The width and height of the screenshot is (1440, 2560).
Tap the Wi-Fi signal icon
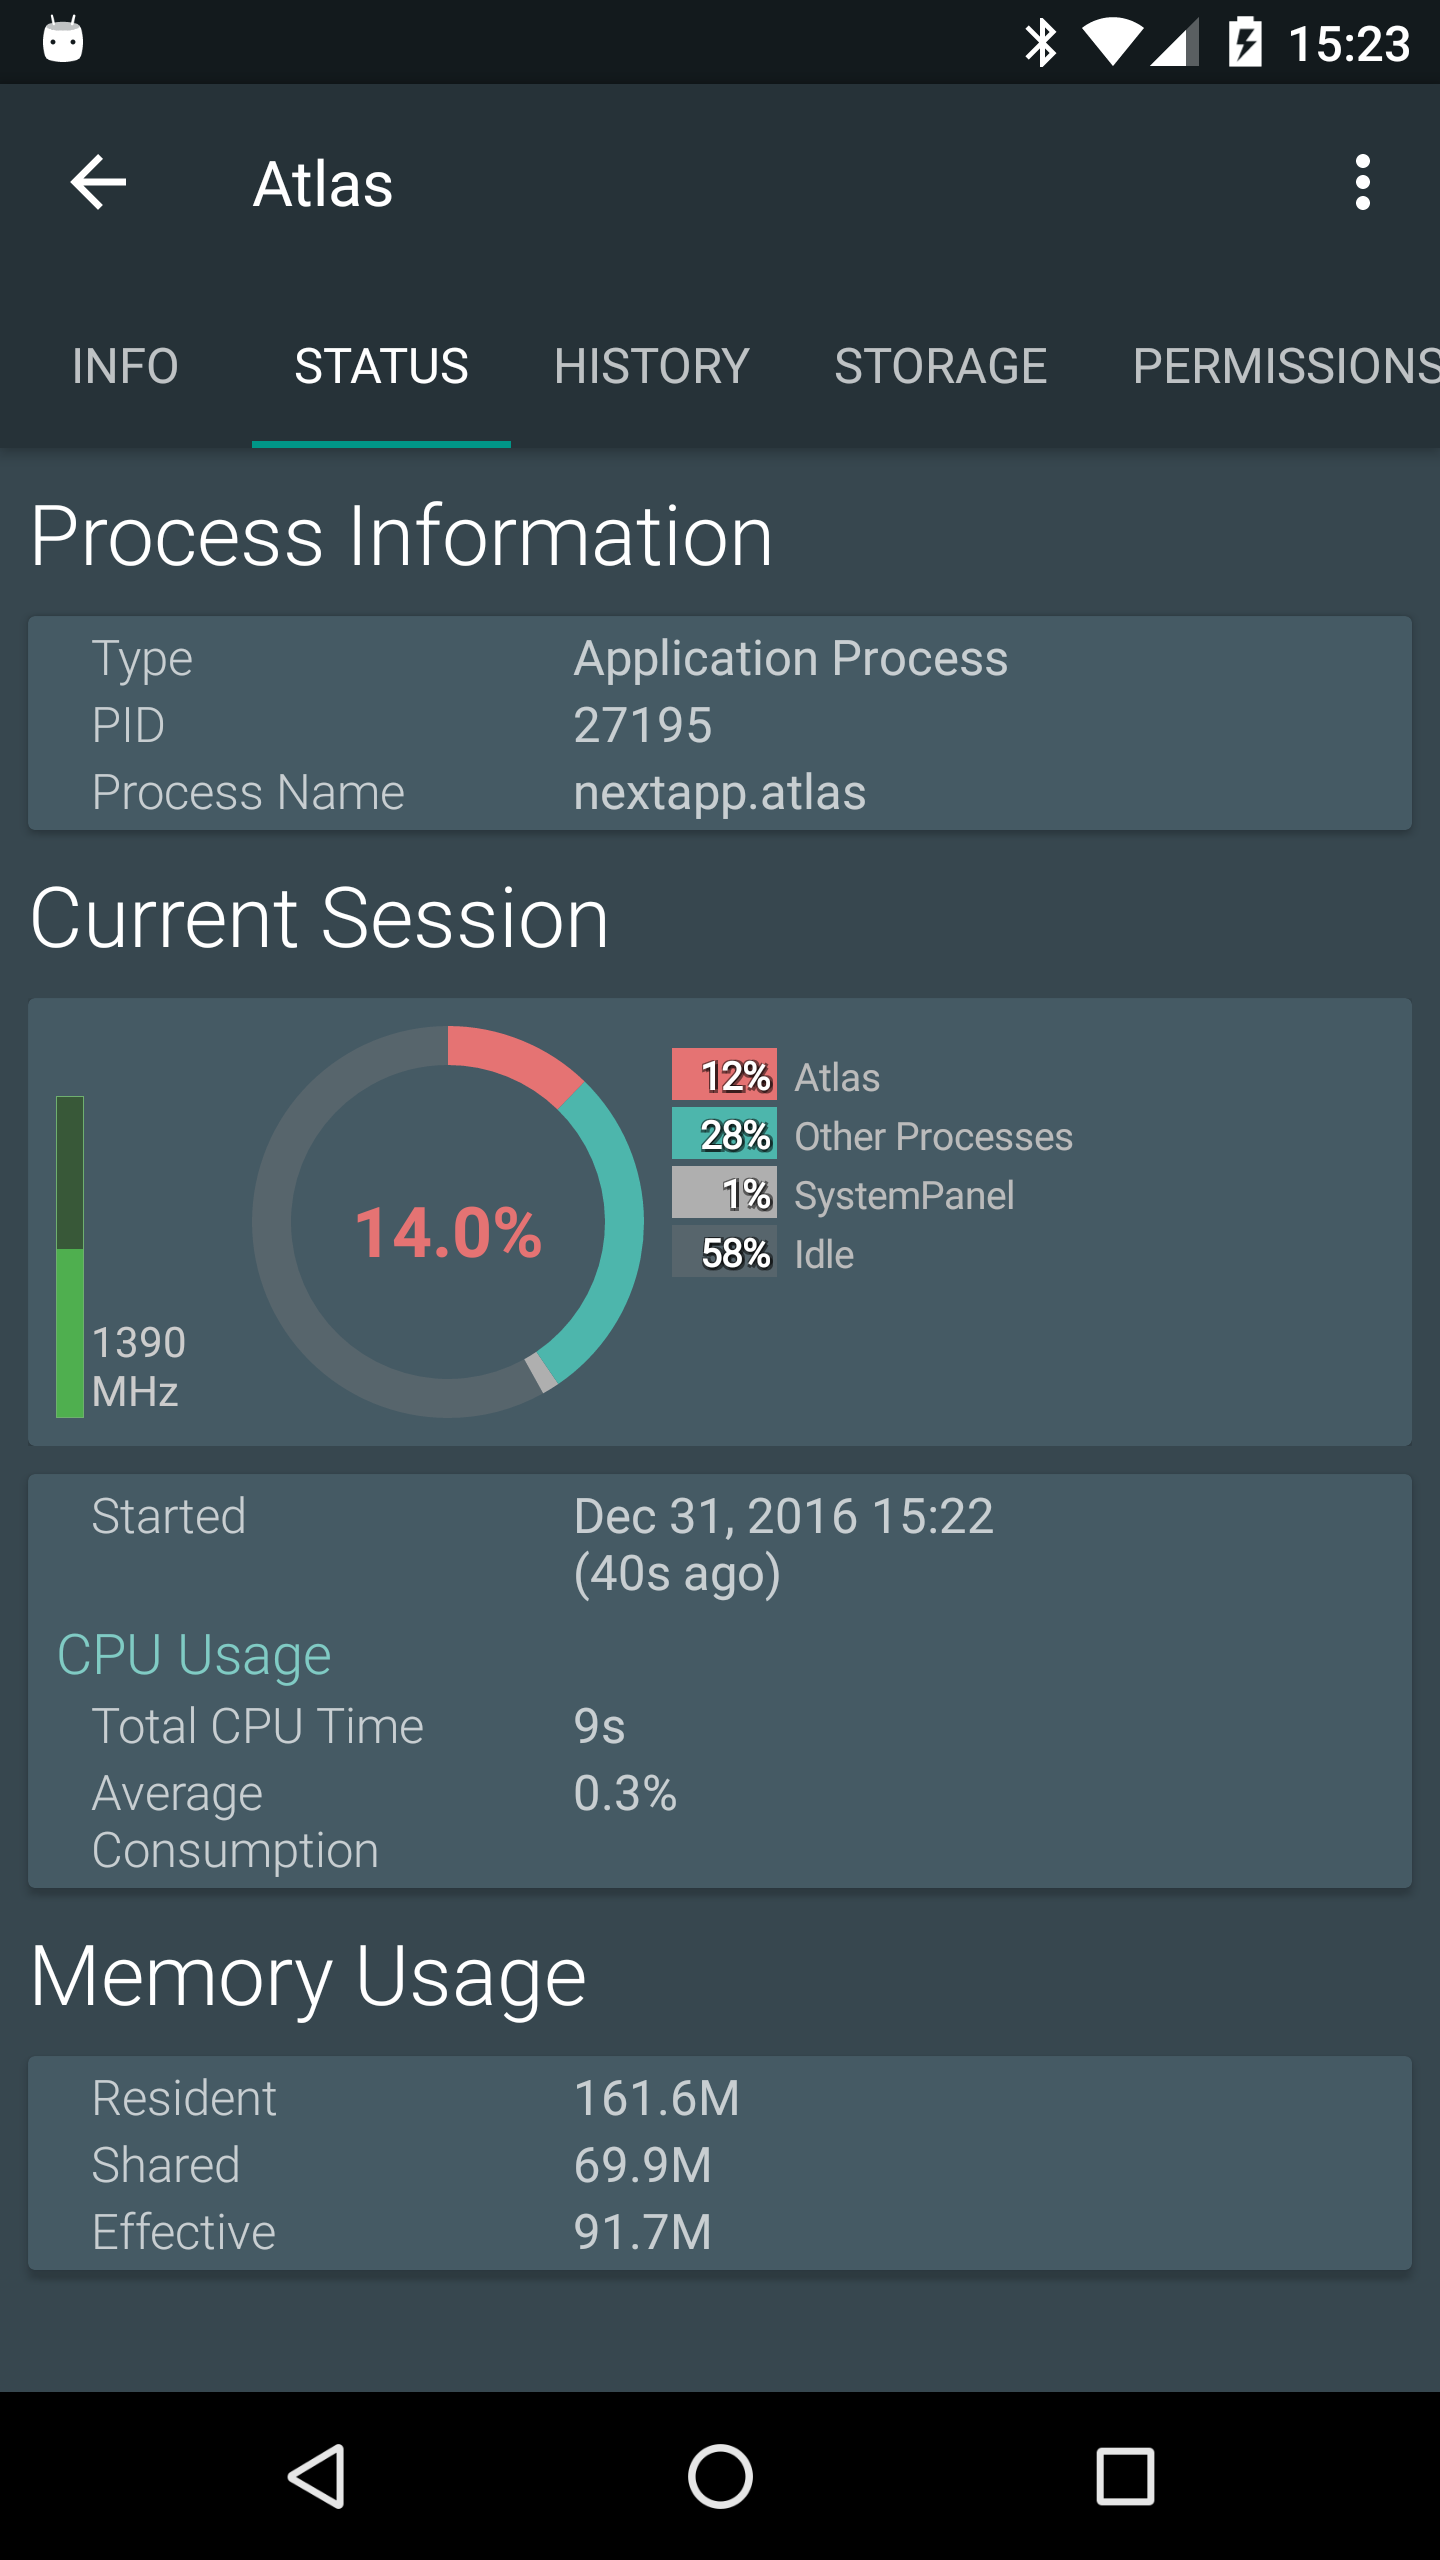pos(1112,43)
